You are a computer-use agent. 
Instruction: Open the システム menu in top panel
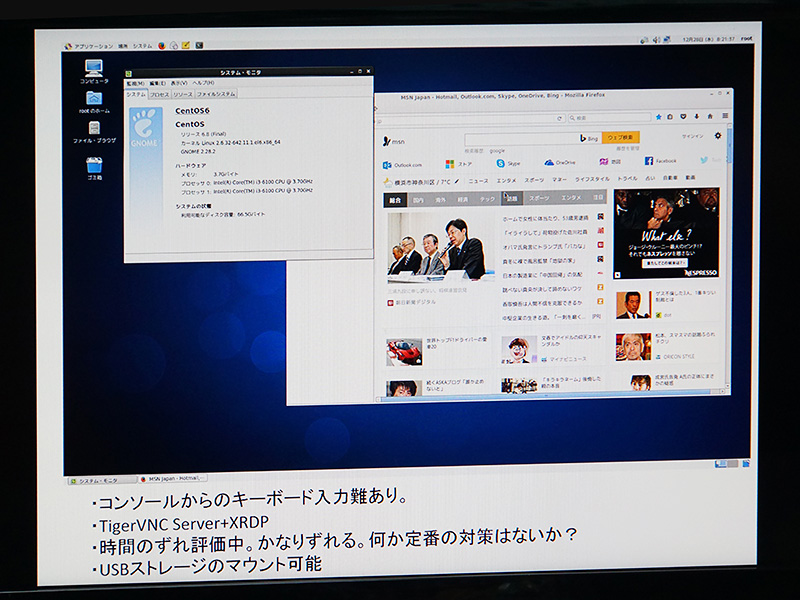tap(142, 46)
